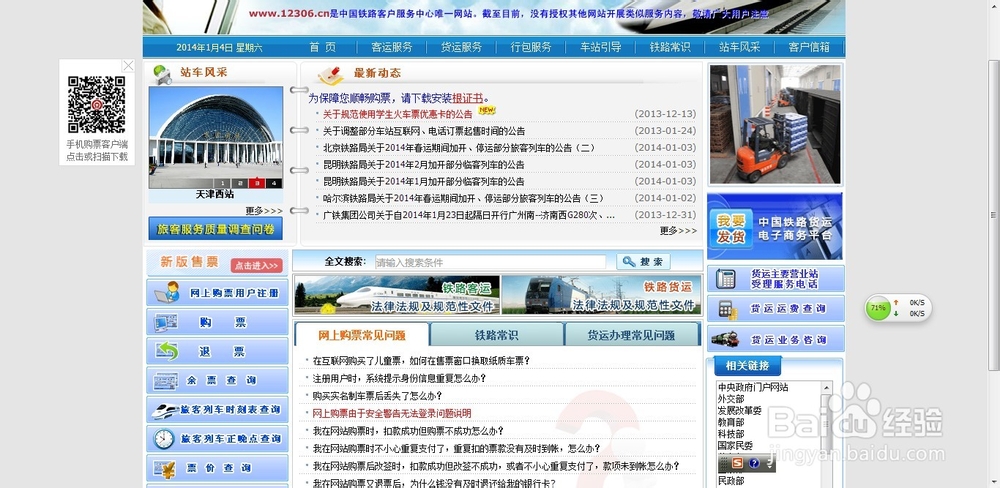Click the 旅客列车时刻表查询 train icon
The height and width of the screenshot is (488, 1000).
coord(165,410)
